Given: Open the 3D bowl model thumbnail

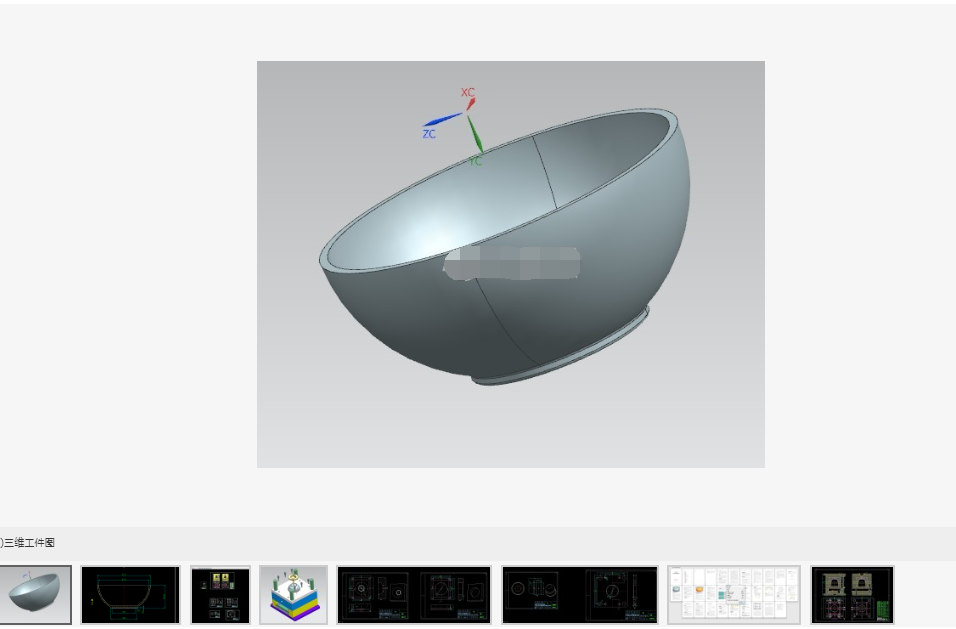Looking at the screenshot, I should click(x=35, y=595).
